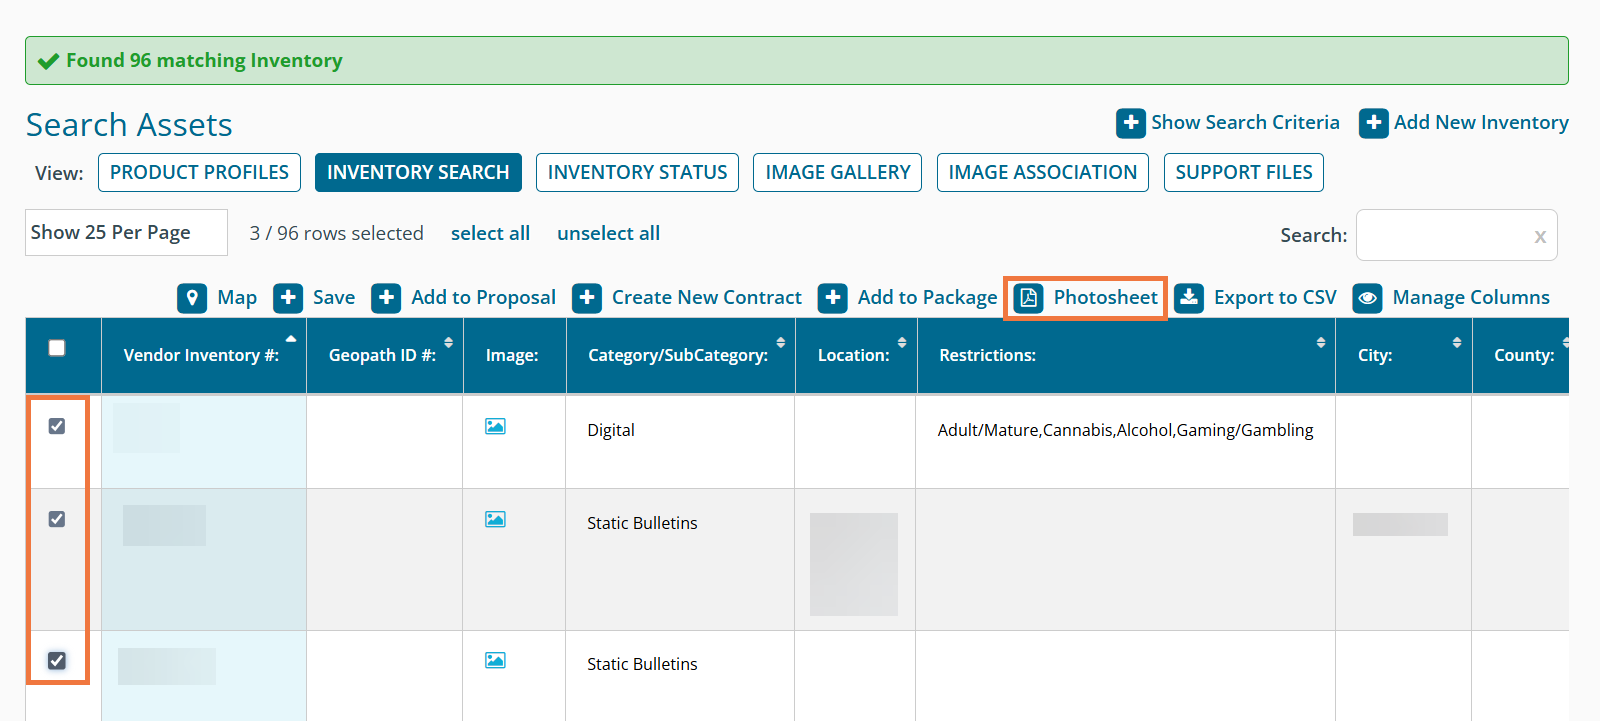Screen dimensions: 1600x721
Task: Open the Show 25 Per Page dropdown
Action: pos(126,233)
